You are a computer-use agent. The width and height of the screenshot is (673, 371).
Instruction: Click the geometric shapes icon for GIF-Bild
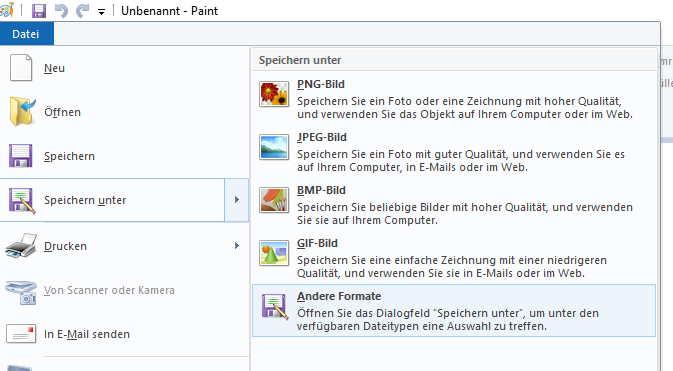point(274,253)
